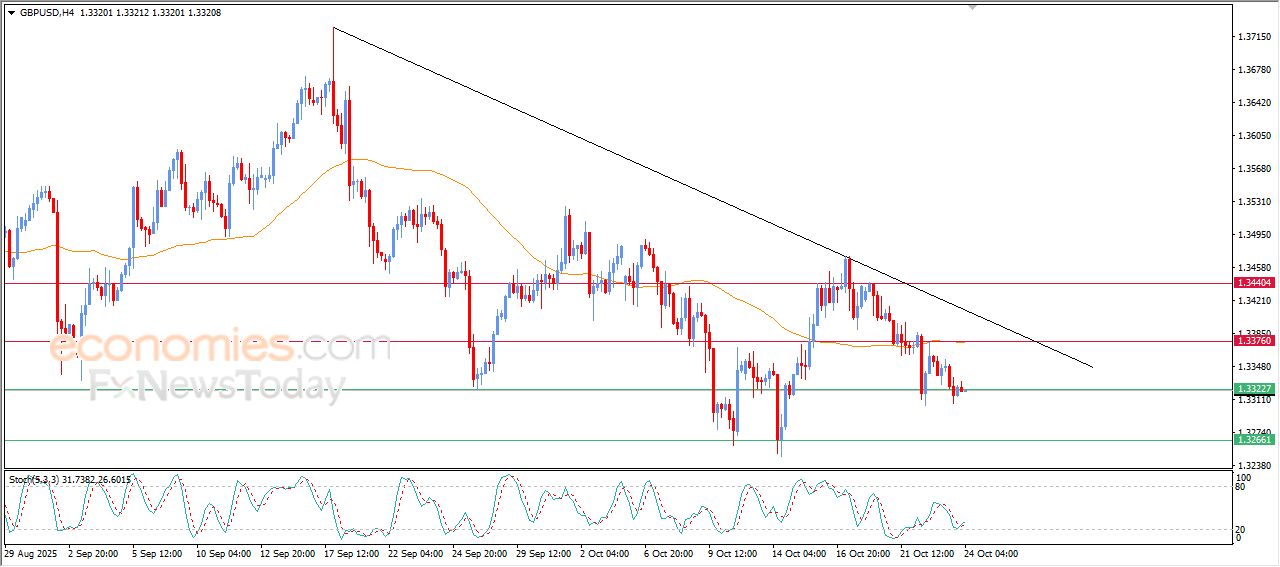The image size is (1280, 567).
Task: Click the 24 Oct 04:00 date label
Action: [x=991, y=553]
